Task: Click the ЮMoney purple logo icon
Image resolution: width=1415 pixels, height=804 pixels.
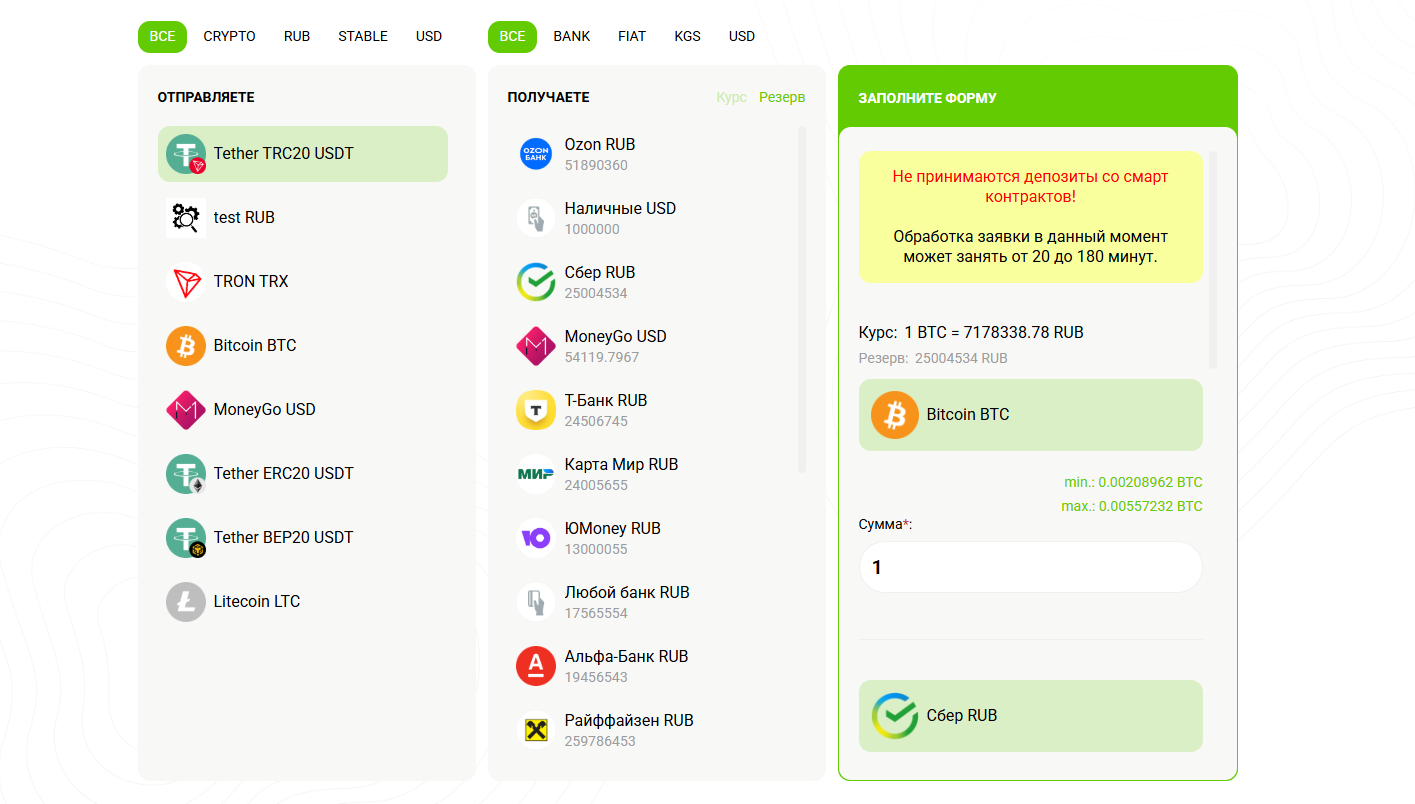Action: tap(536, 538)
